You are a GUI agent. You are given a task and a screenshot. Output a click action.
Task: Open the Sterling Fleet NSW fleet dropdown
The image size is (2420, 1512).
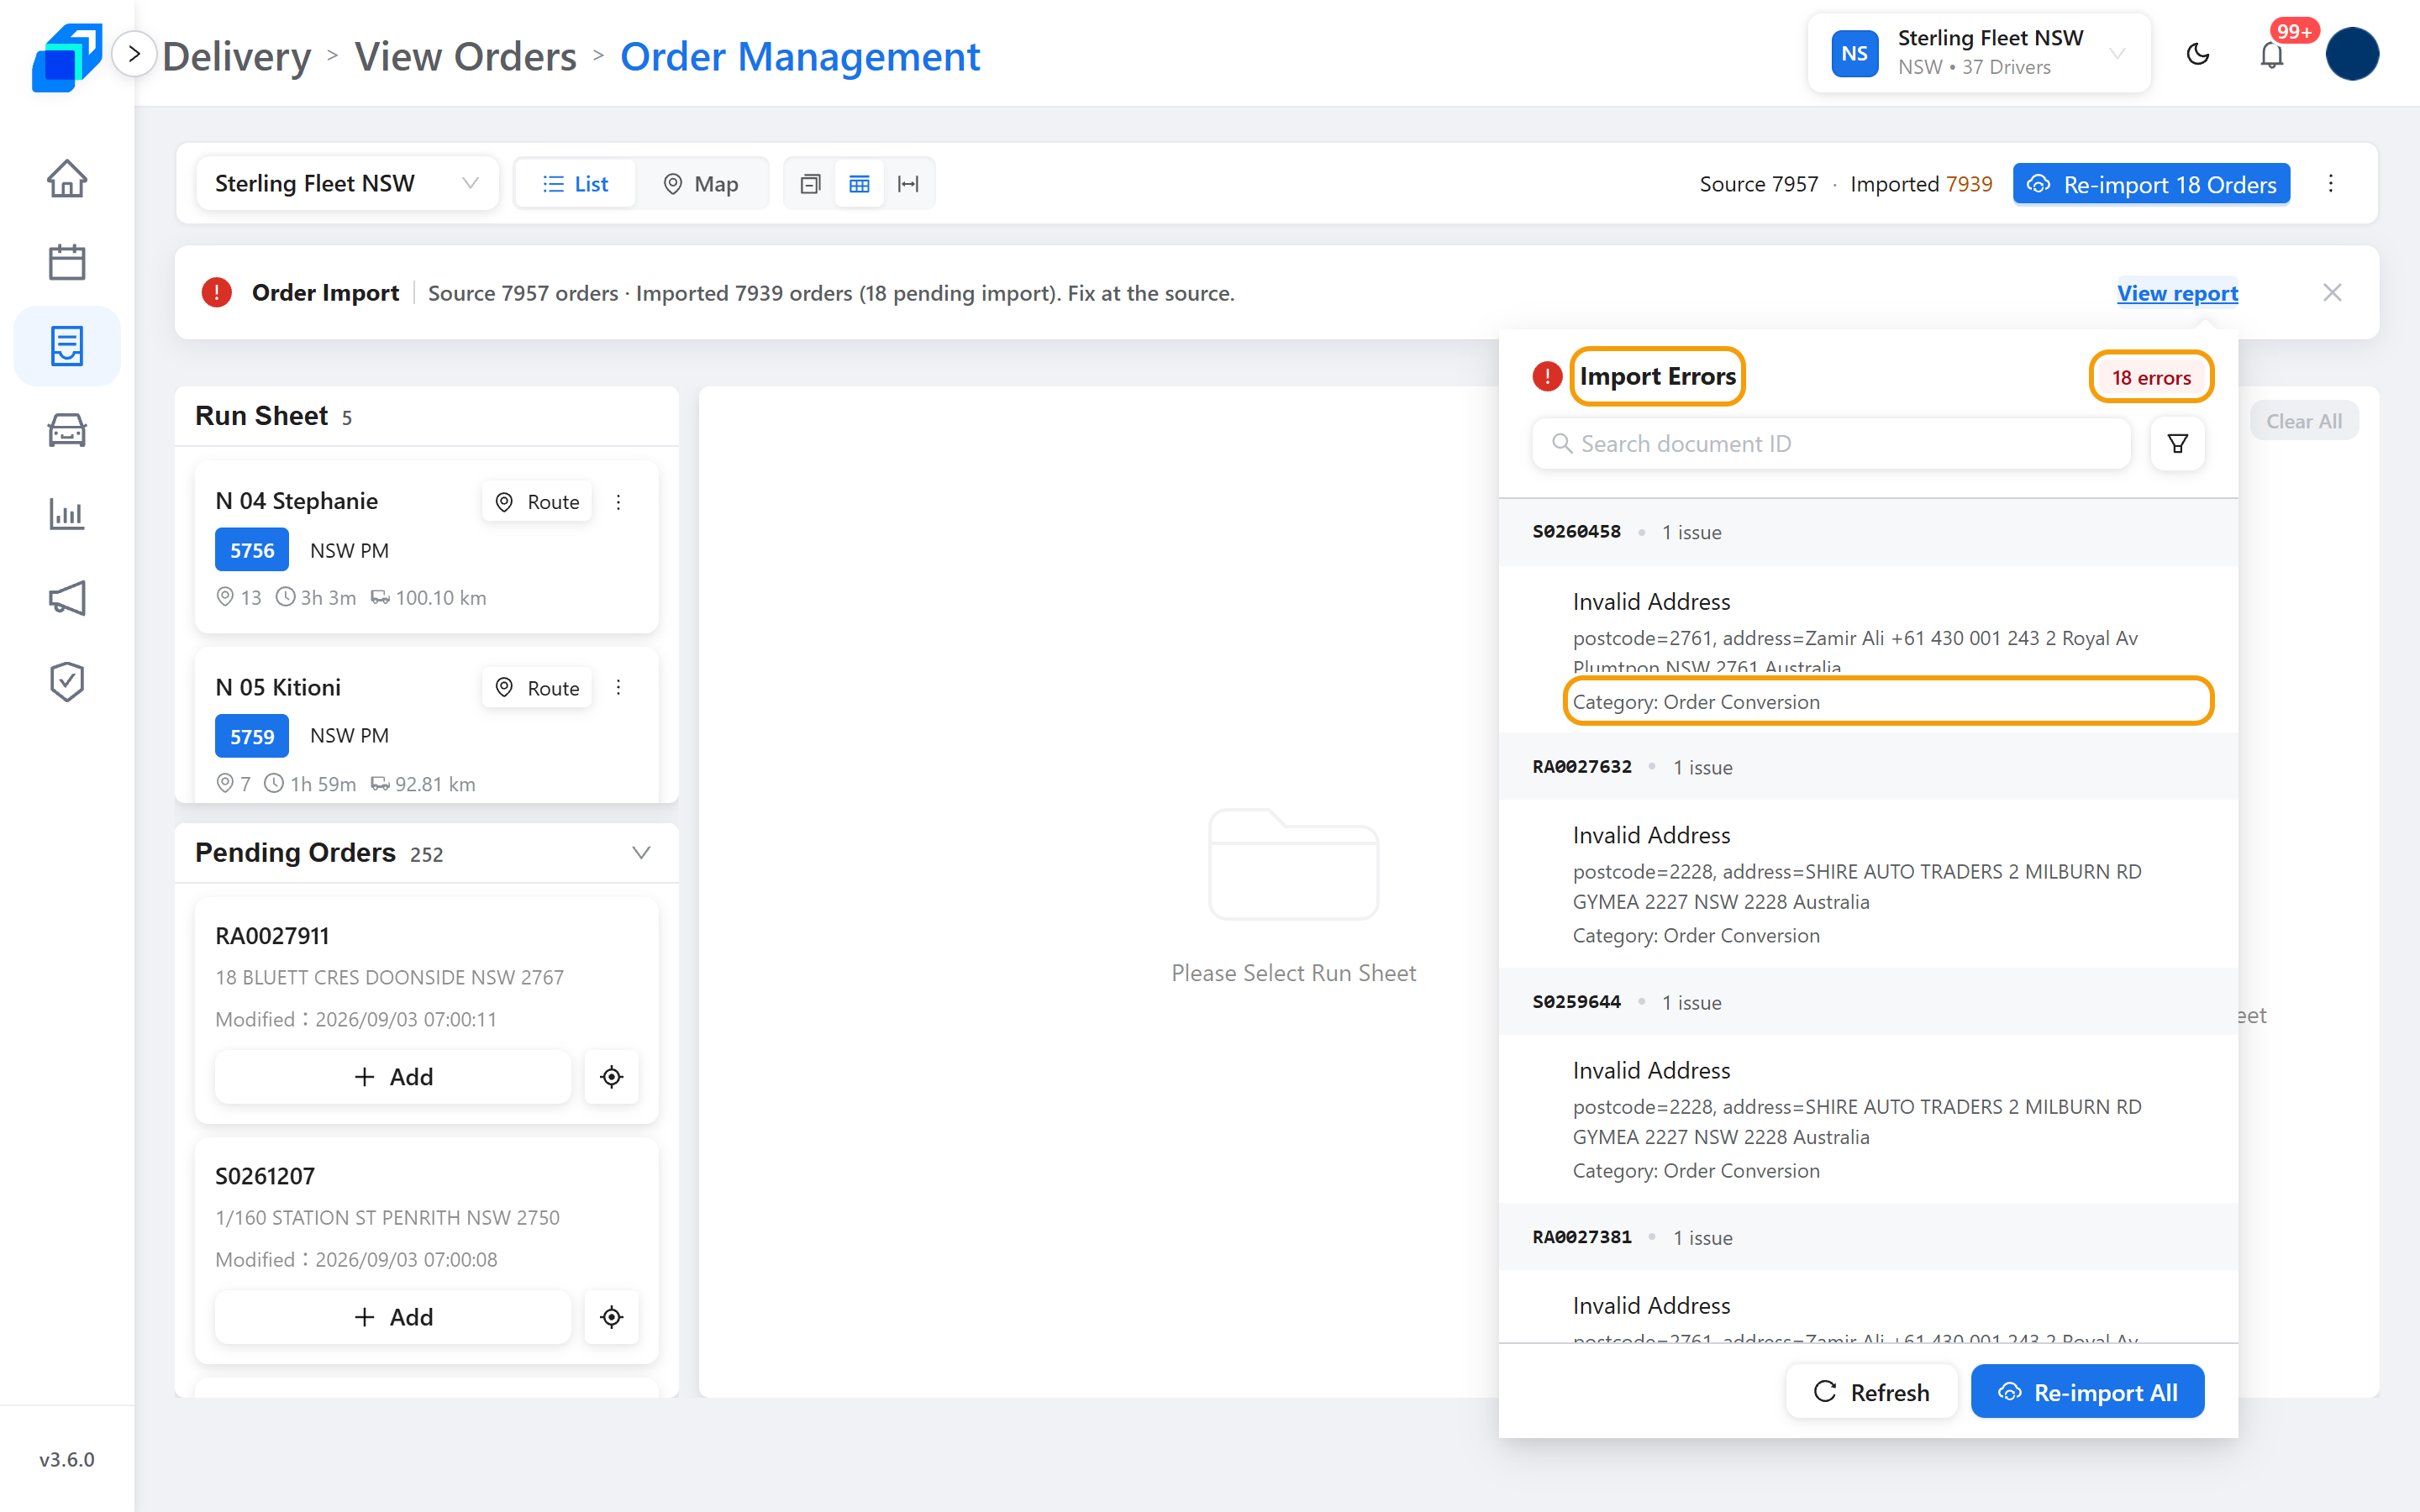tap(347, 183)
